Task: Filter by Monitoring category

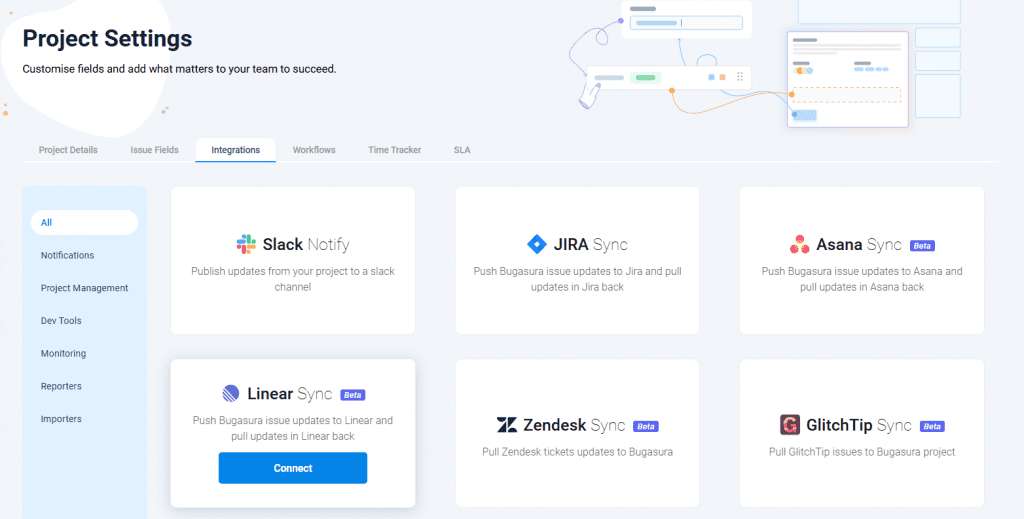Action: pos(63,354)
